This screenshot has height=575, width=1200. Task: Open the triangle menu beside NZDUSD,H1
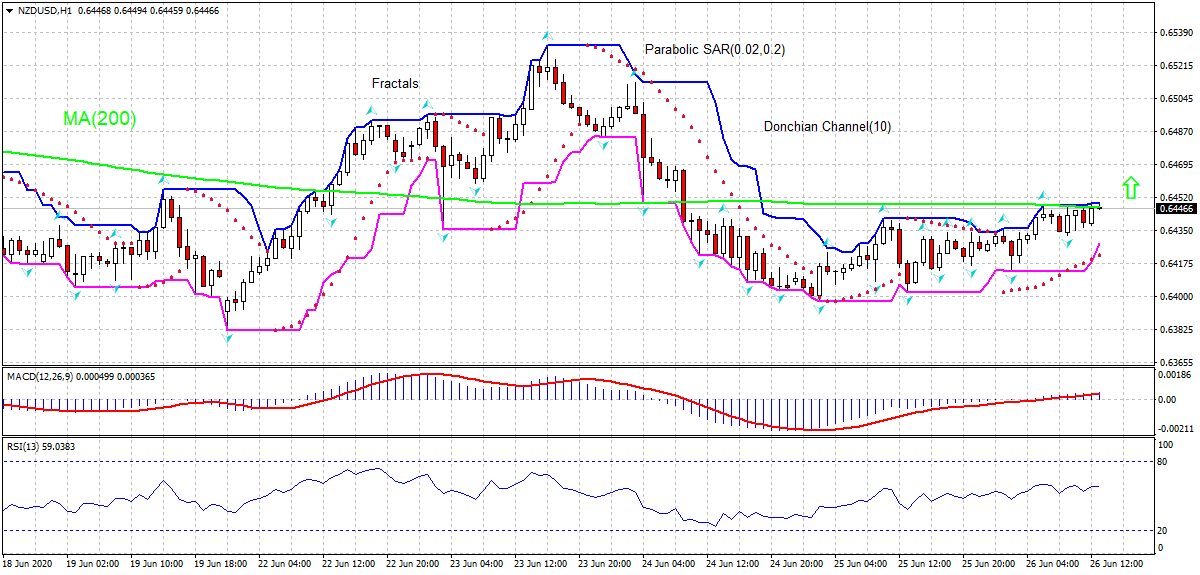click(x=9, y=10)
